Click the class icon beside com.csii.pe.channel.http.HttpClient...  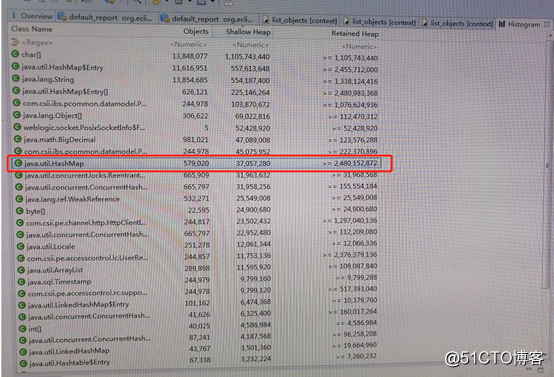pyautogui.click(x=20, y=223)
